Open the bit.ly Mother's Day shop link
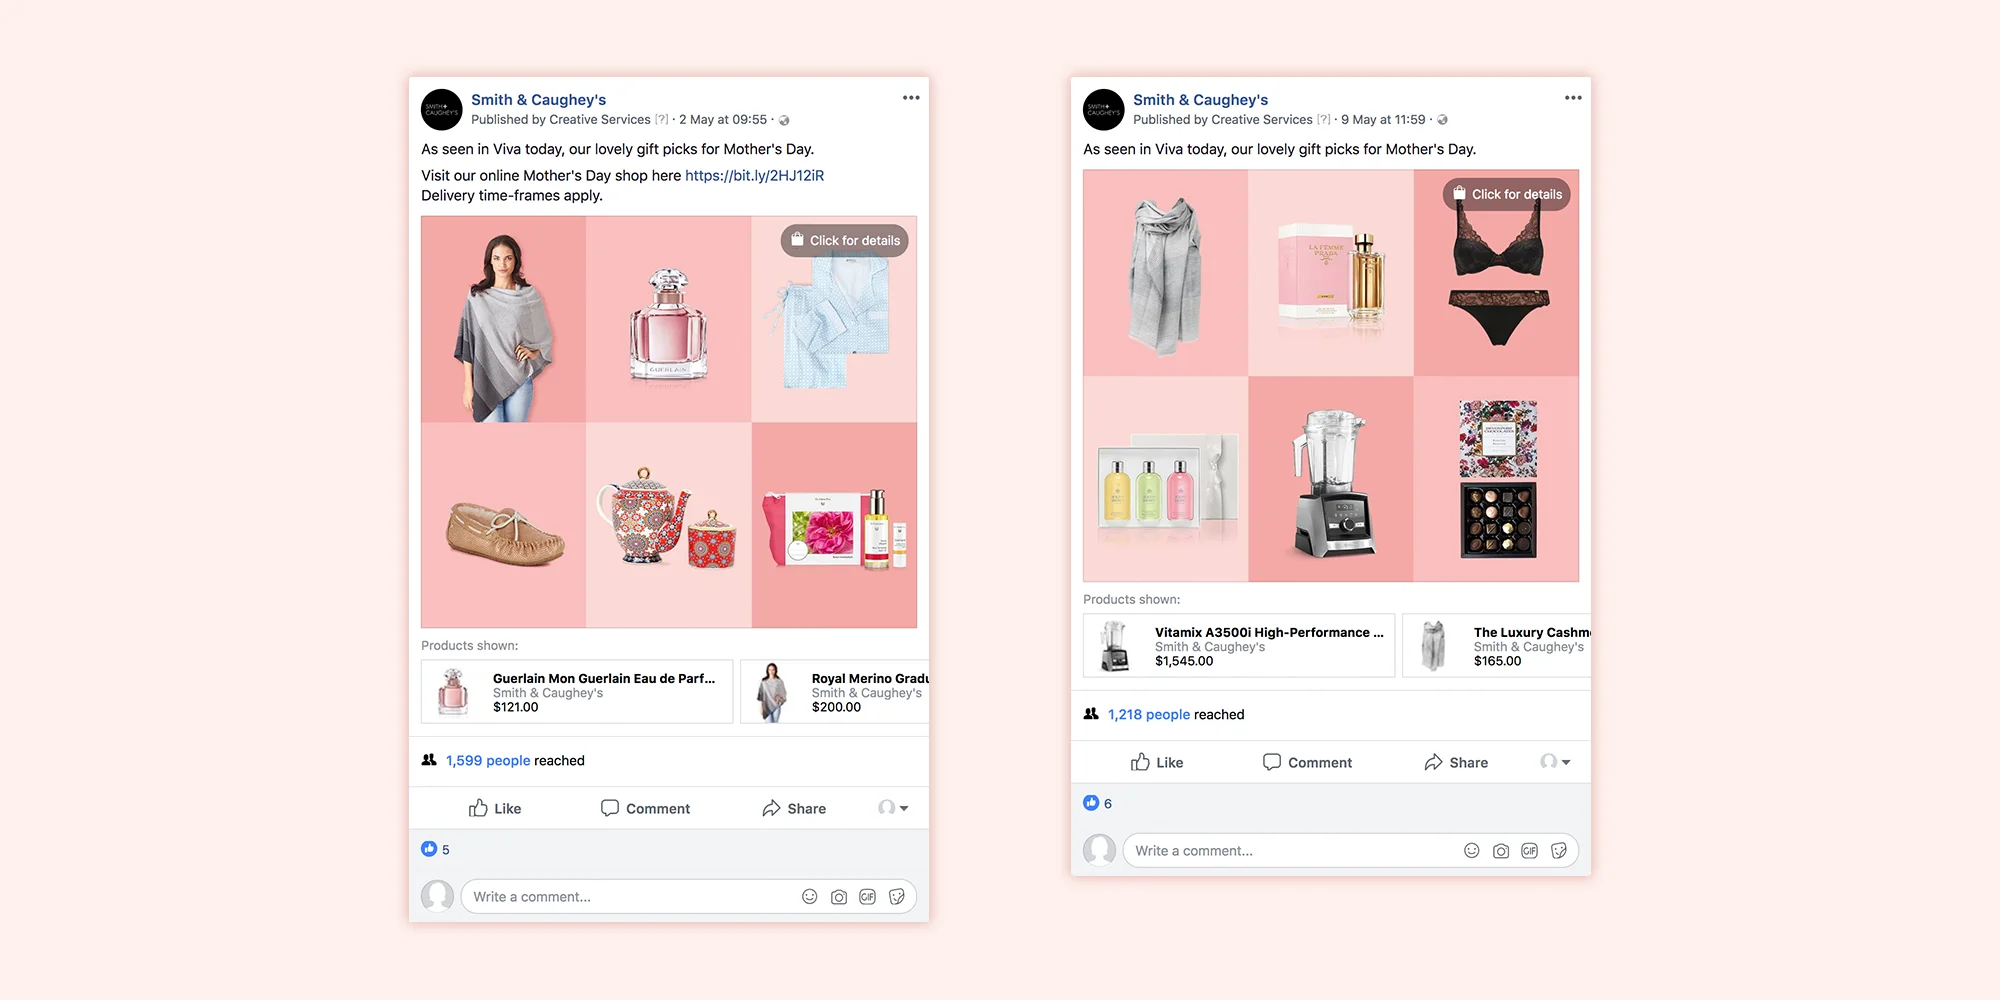 (754, 174)
